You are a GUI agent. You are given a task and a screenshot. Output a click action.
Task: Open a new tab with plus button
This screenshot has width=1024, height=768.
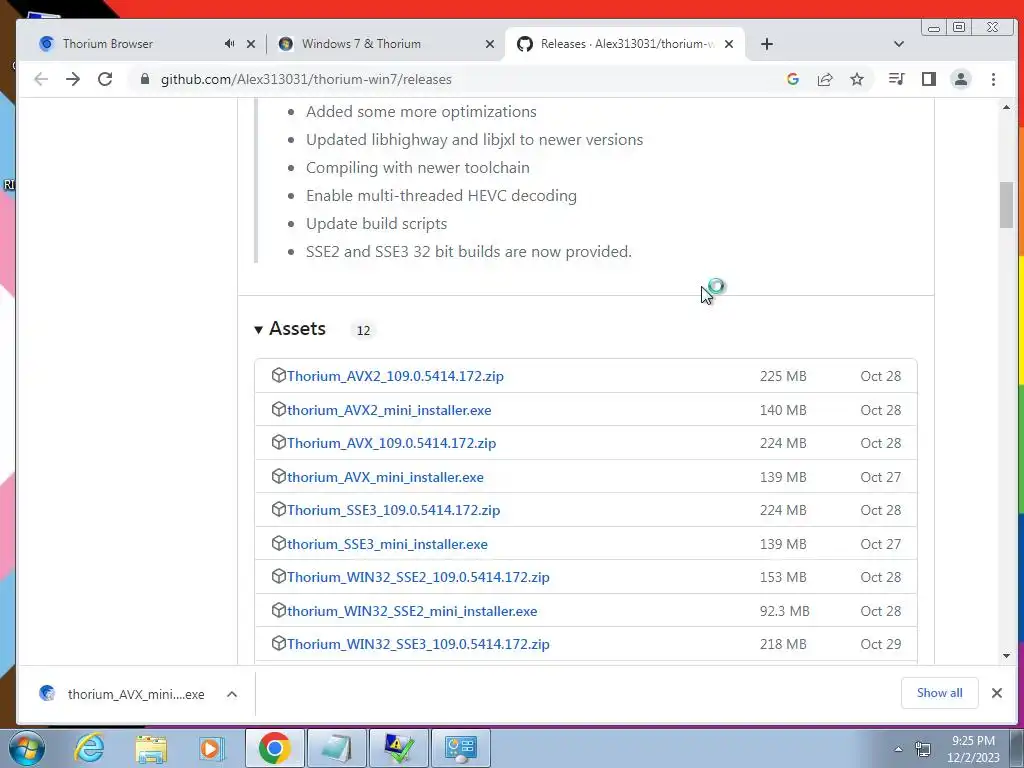coord(767,44)
